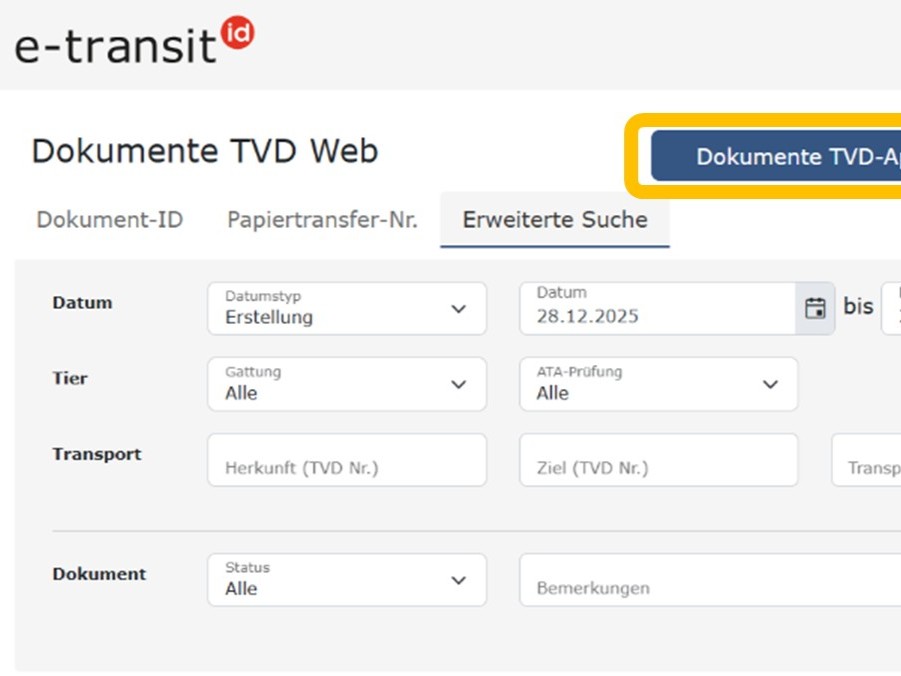
Task: Click the Herkunft (TVD Nr.) input
Action: click(346, 460)
